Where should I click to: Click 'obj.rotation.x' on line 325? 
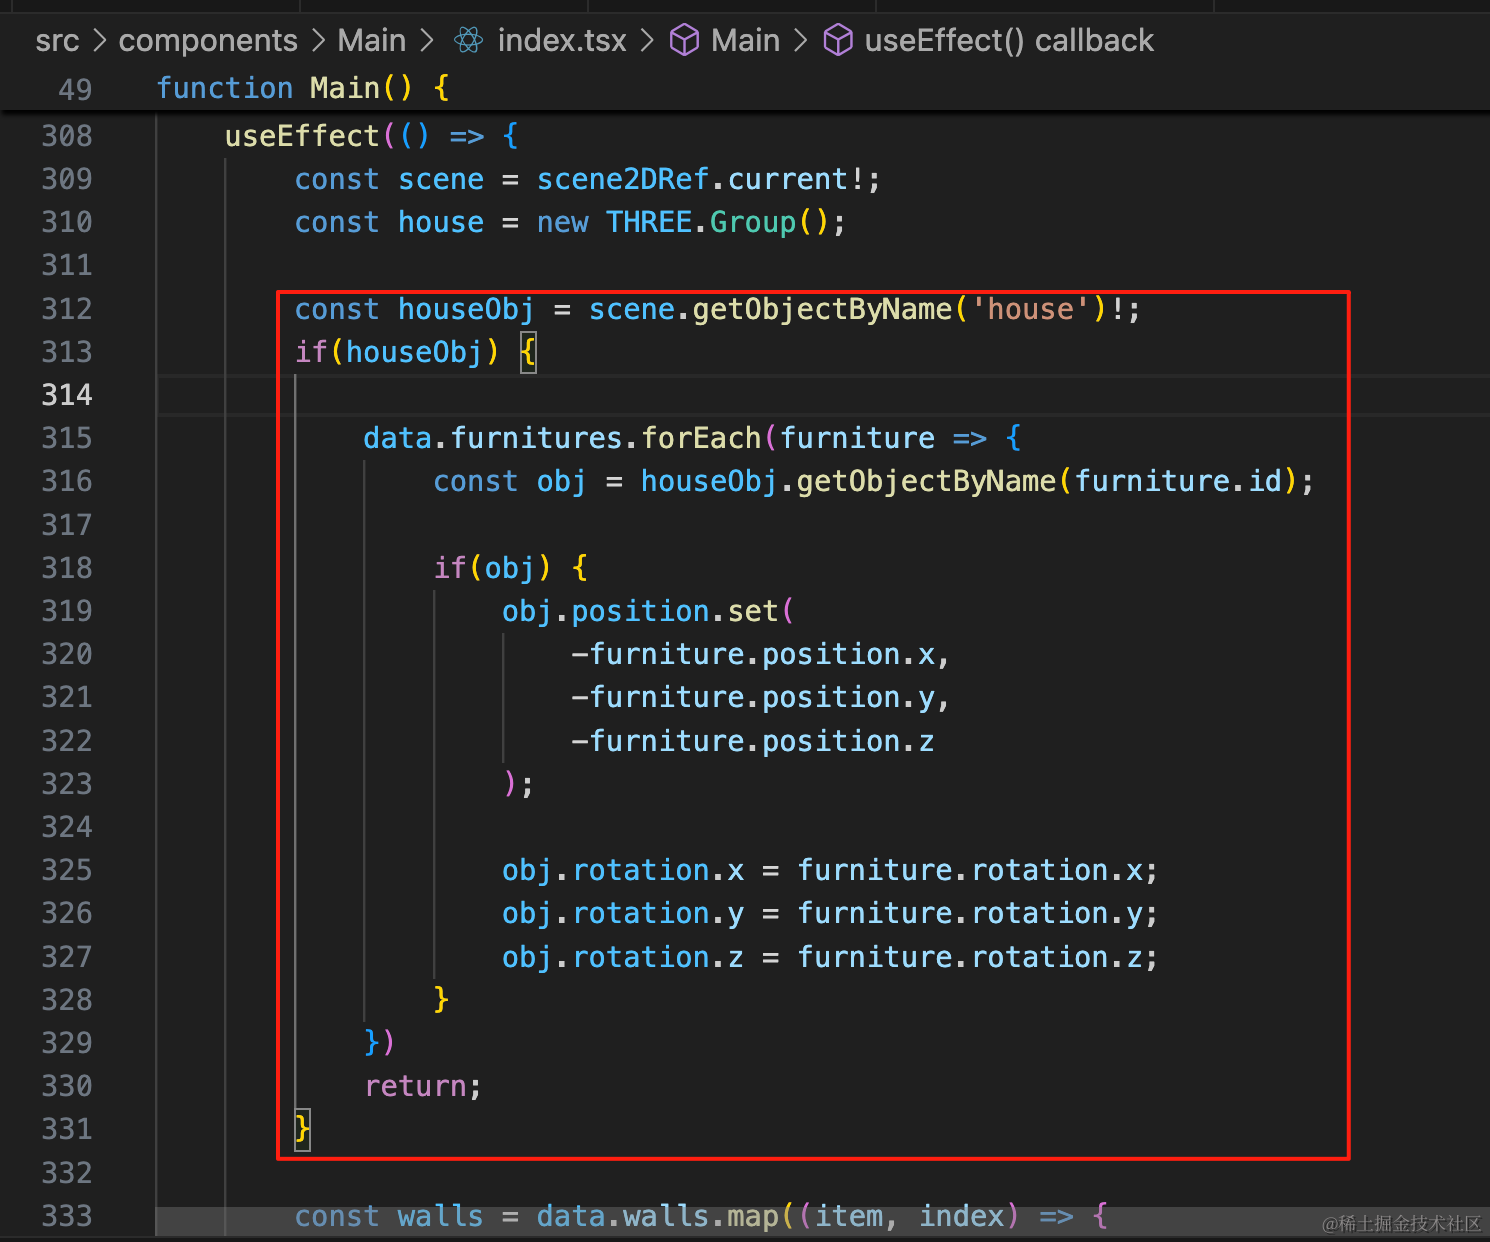[x=623, y=870]
